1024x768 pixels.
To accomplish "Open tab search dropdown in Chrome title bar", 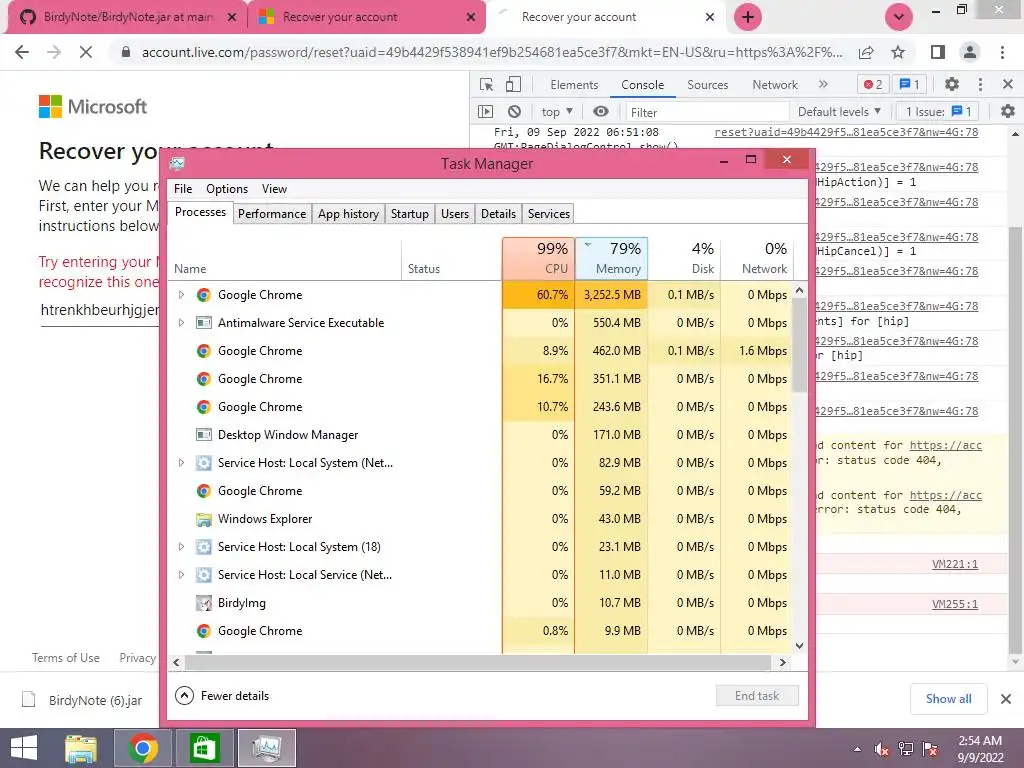I will [x=899, y=17].
